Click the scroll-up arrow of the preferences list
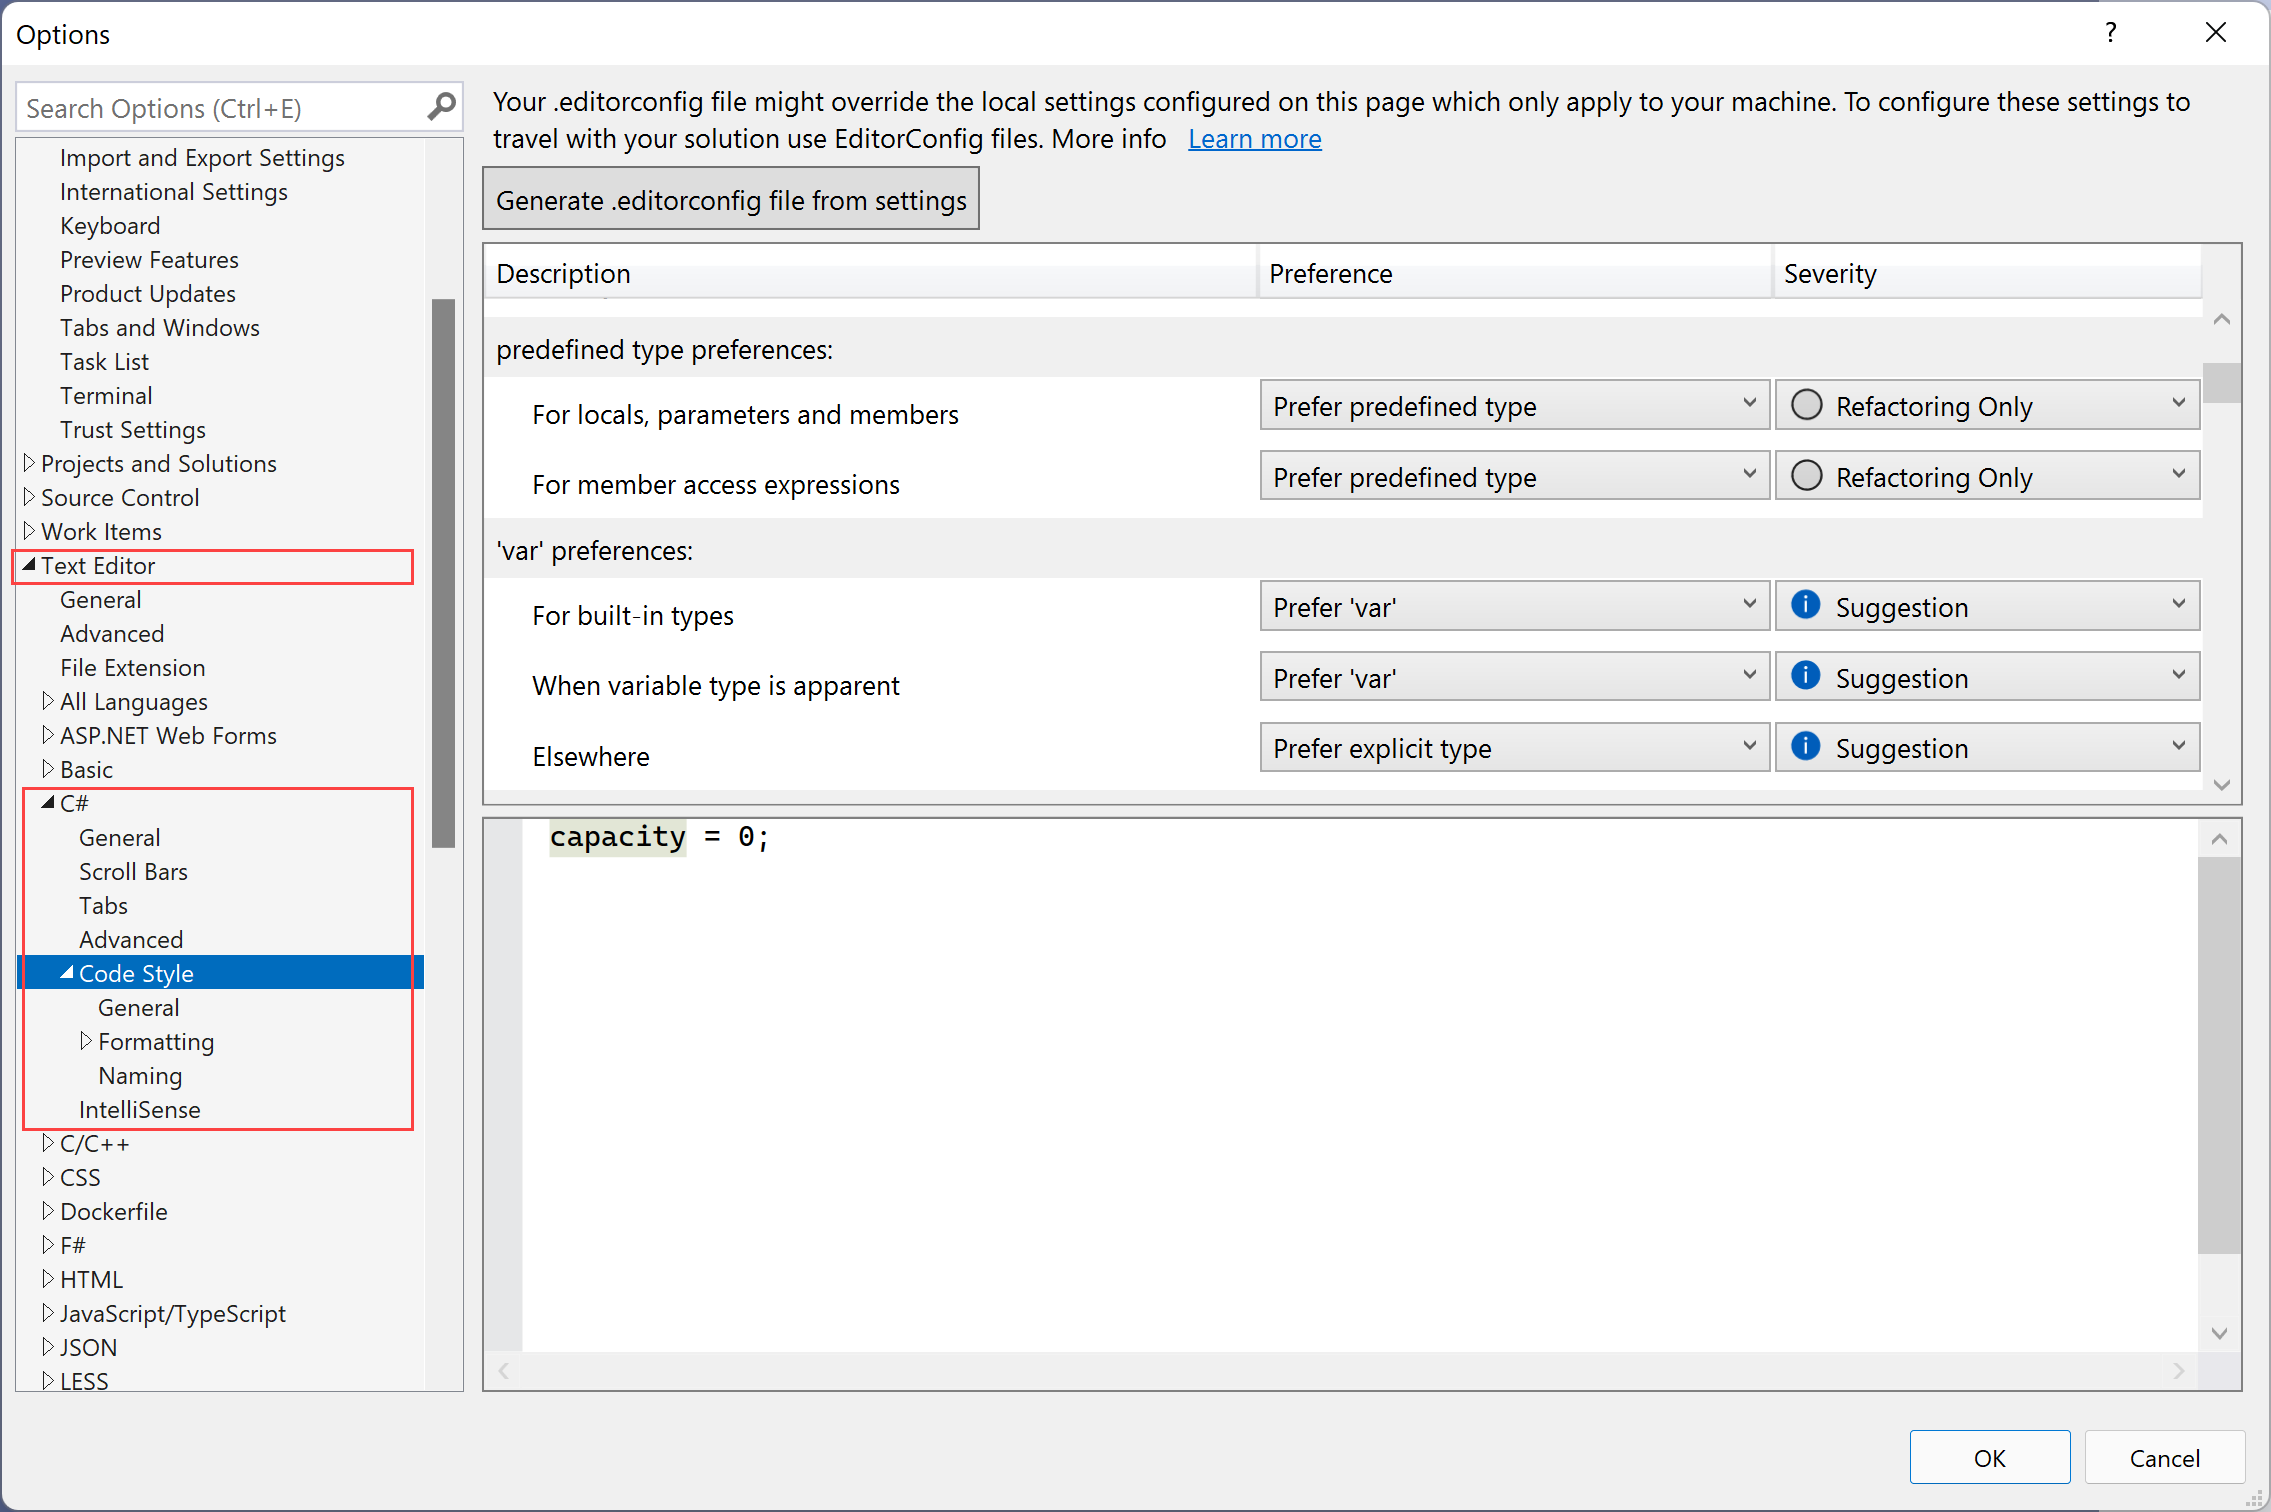This screenshot has height=1512, width=2271. click(2221, 320)
